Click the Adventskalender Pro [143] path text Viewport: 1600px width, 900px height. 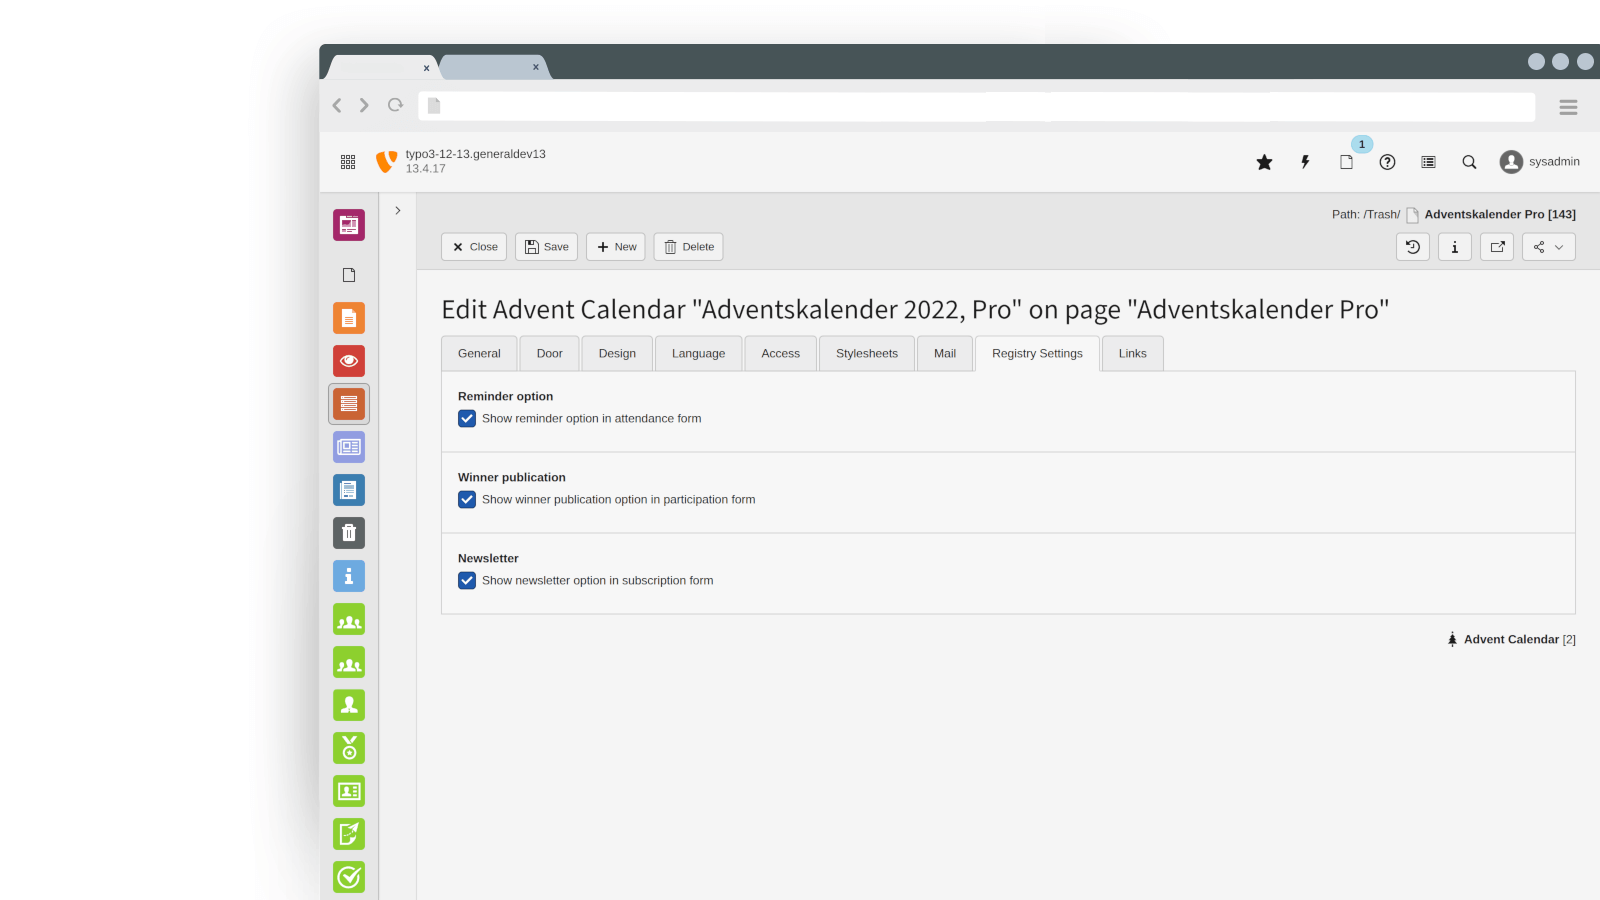coord(1500,215)
